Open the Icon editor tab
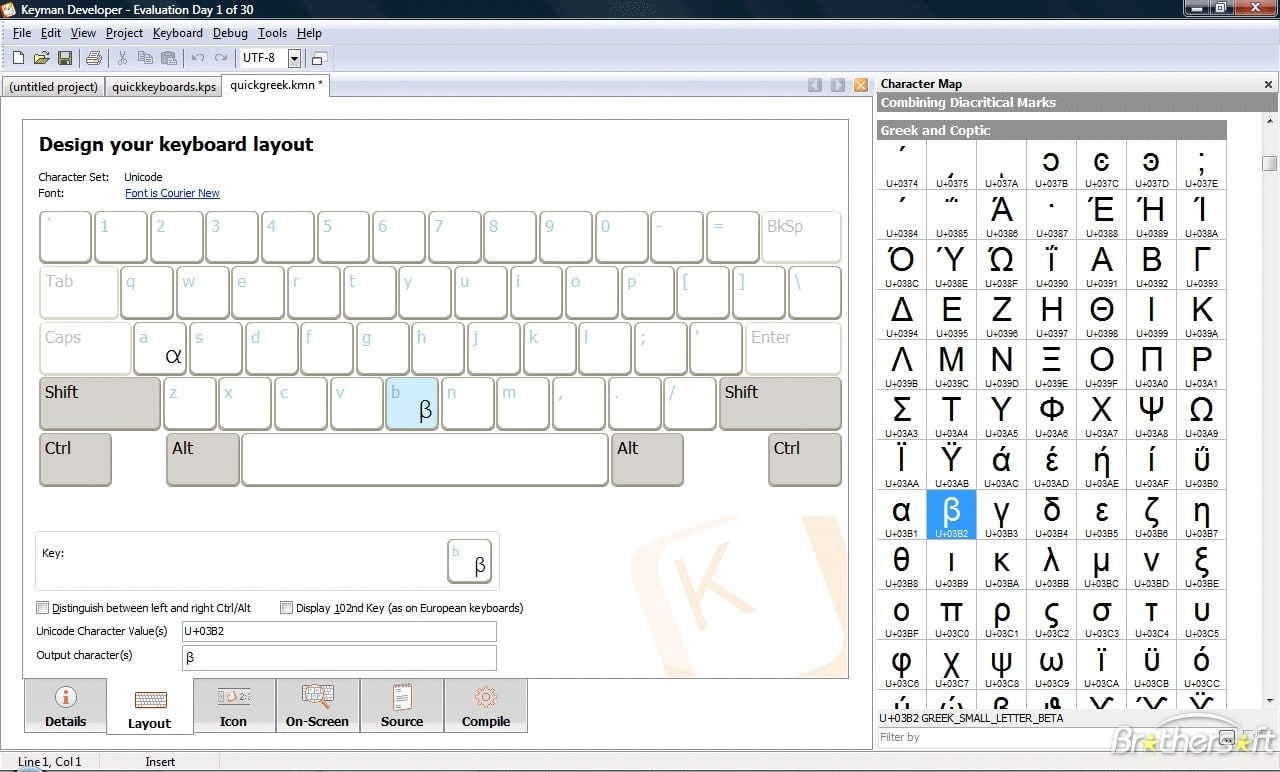 coord(233,706)
